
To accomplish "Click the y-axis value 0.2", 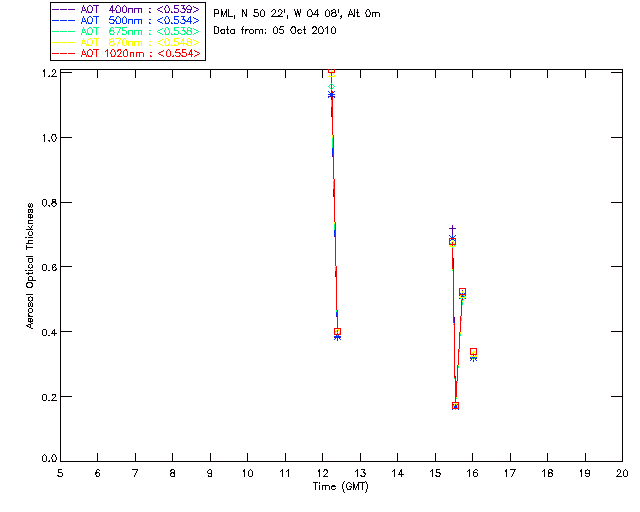I will click(x=49, y=396).
